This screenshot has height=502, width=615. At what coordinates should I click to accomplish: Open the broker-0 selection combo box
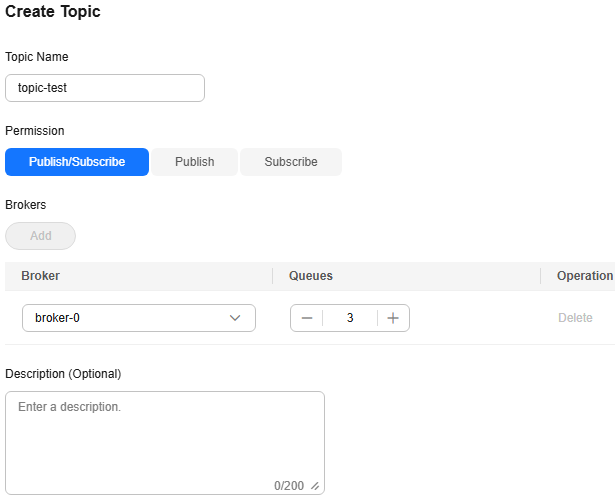[139, 318]
